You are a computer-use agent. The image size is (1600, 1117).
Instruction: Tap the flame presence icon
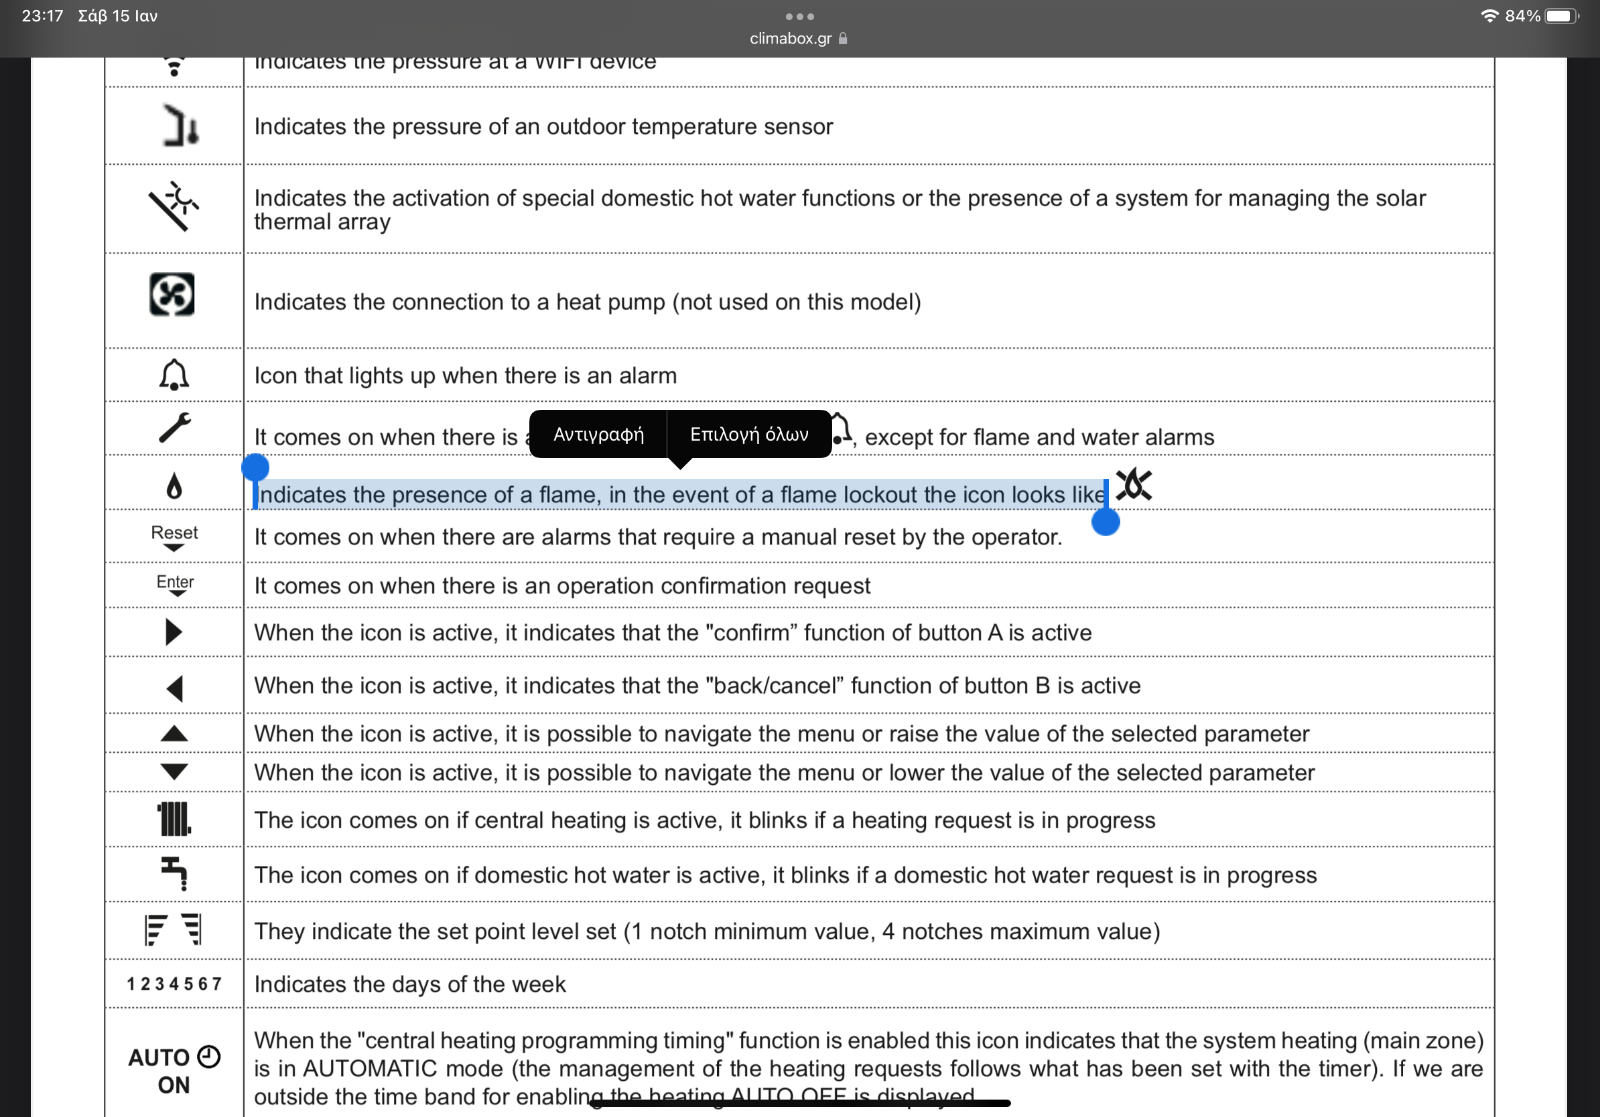coord(174,486)
